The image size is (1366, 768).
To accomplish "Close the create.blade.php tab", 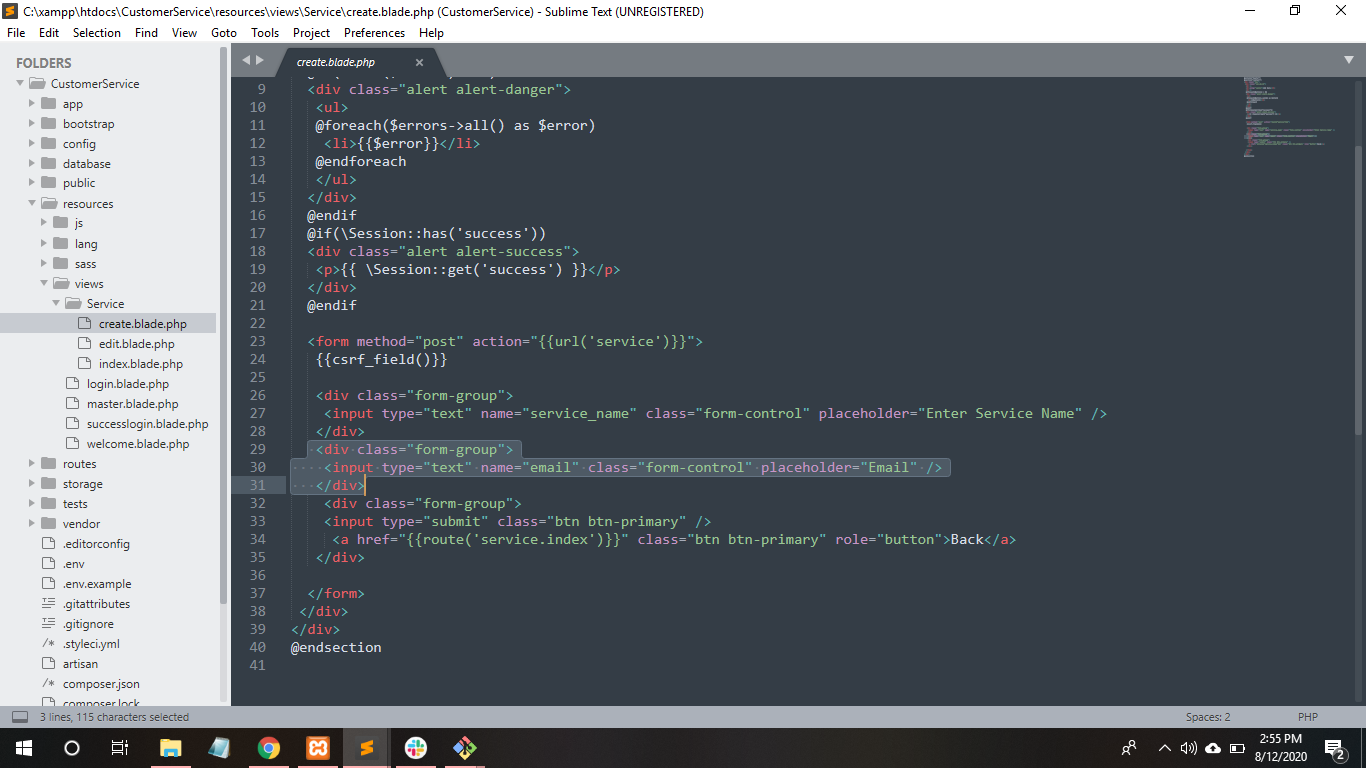I will [x=419, y=62].
